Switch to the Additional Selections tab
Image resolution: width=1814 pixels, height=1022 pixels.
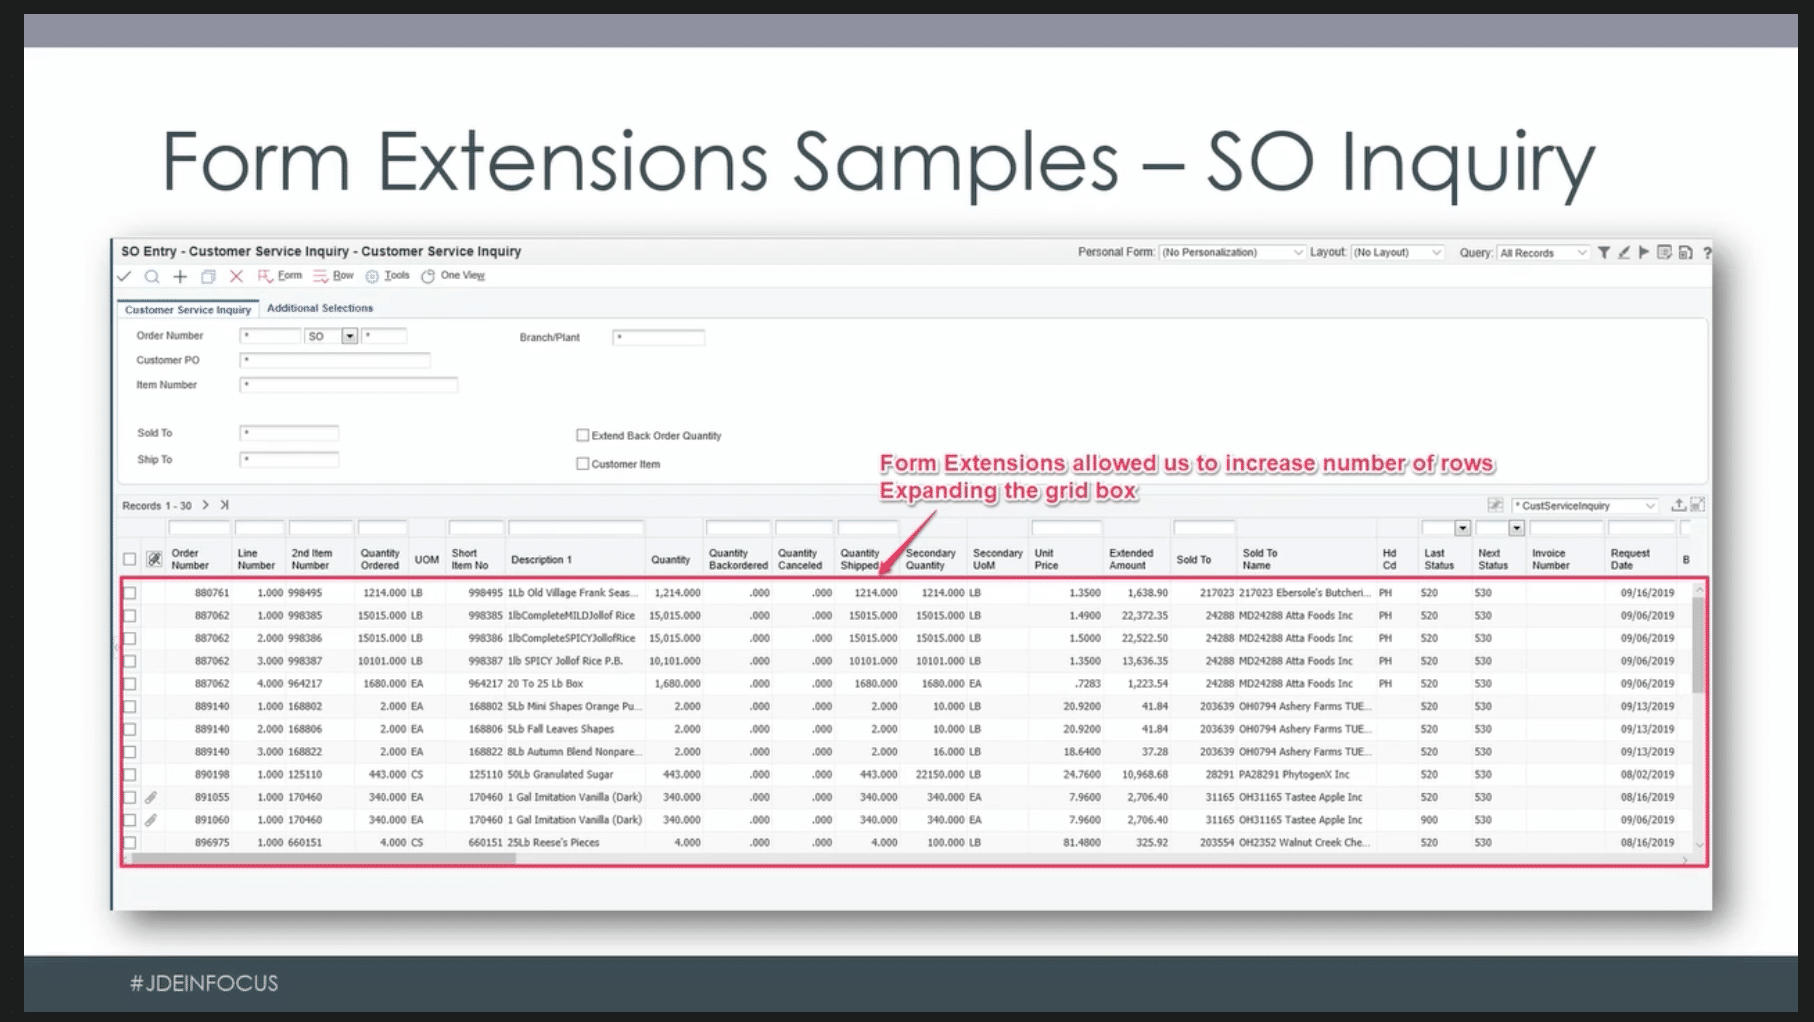[319, 308]
